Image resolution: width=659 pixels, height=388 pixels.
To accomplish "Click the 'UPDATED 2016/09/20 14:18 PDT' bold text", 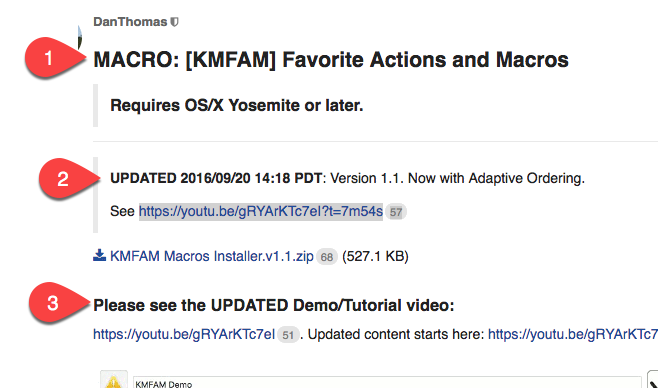I will 216,178.
